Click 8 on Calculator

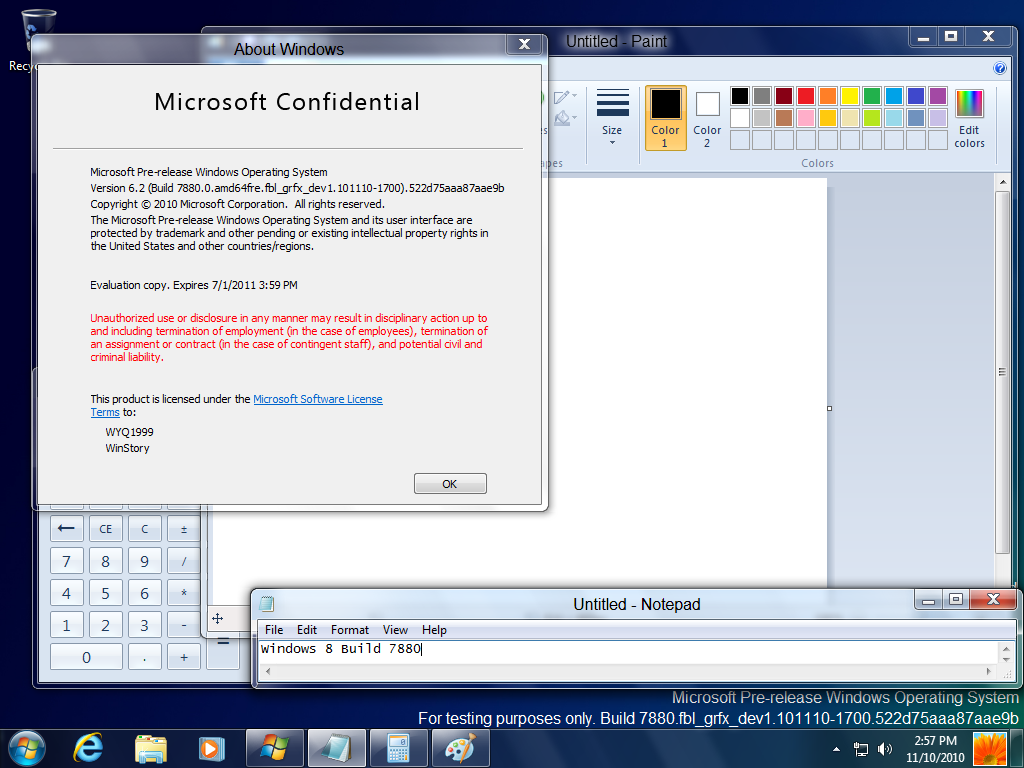[x=106, y=561]
